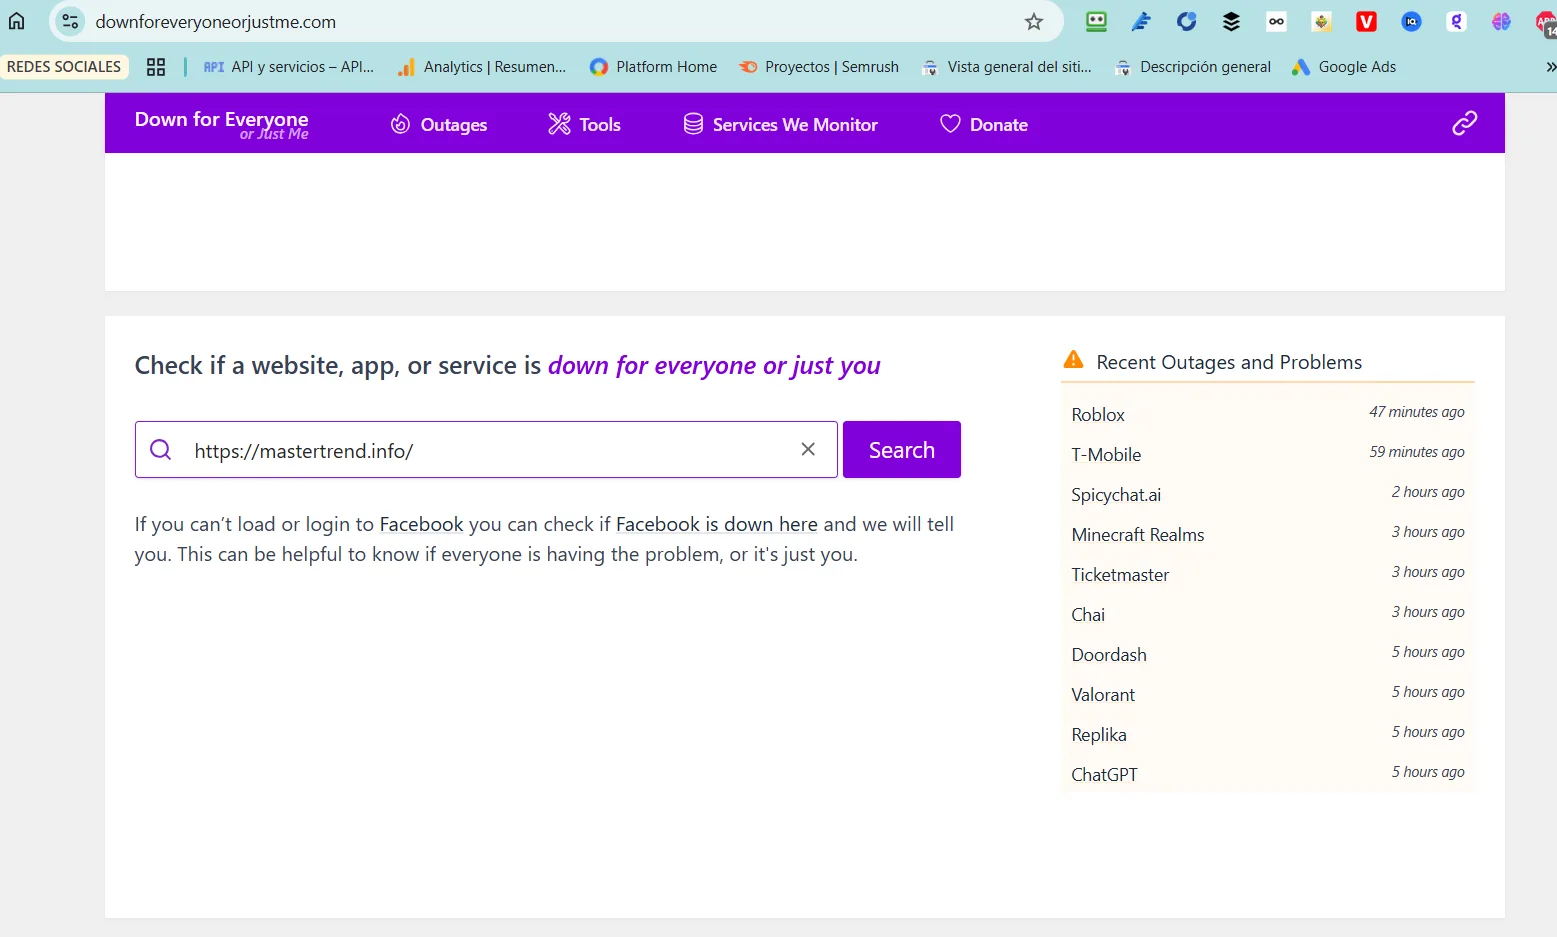1557x937 pixels.
Task: Follow the "Facebook is down here" link
Action: tap(716, 524)
